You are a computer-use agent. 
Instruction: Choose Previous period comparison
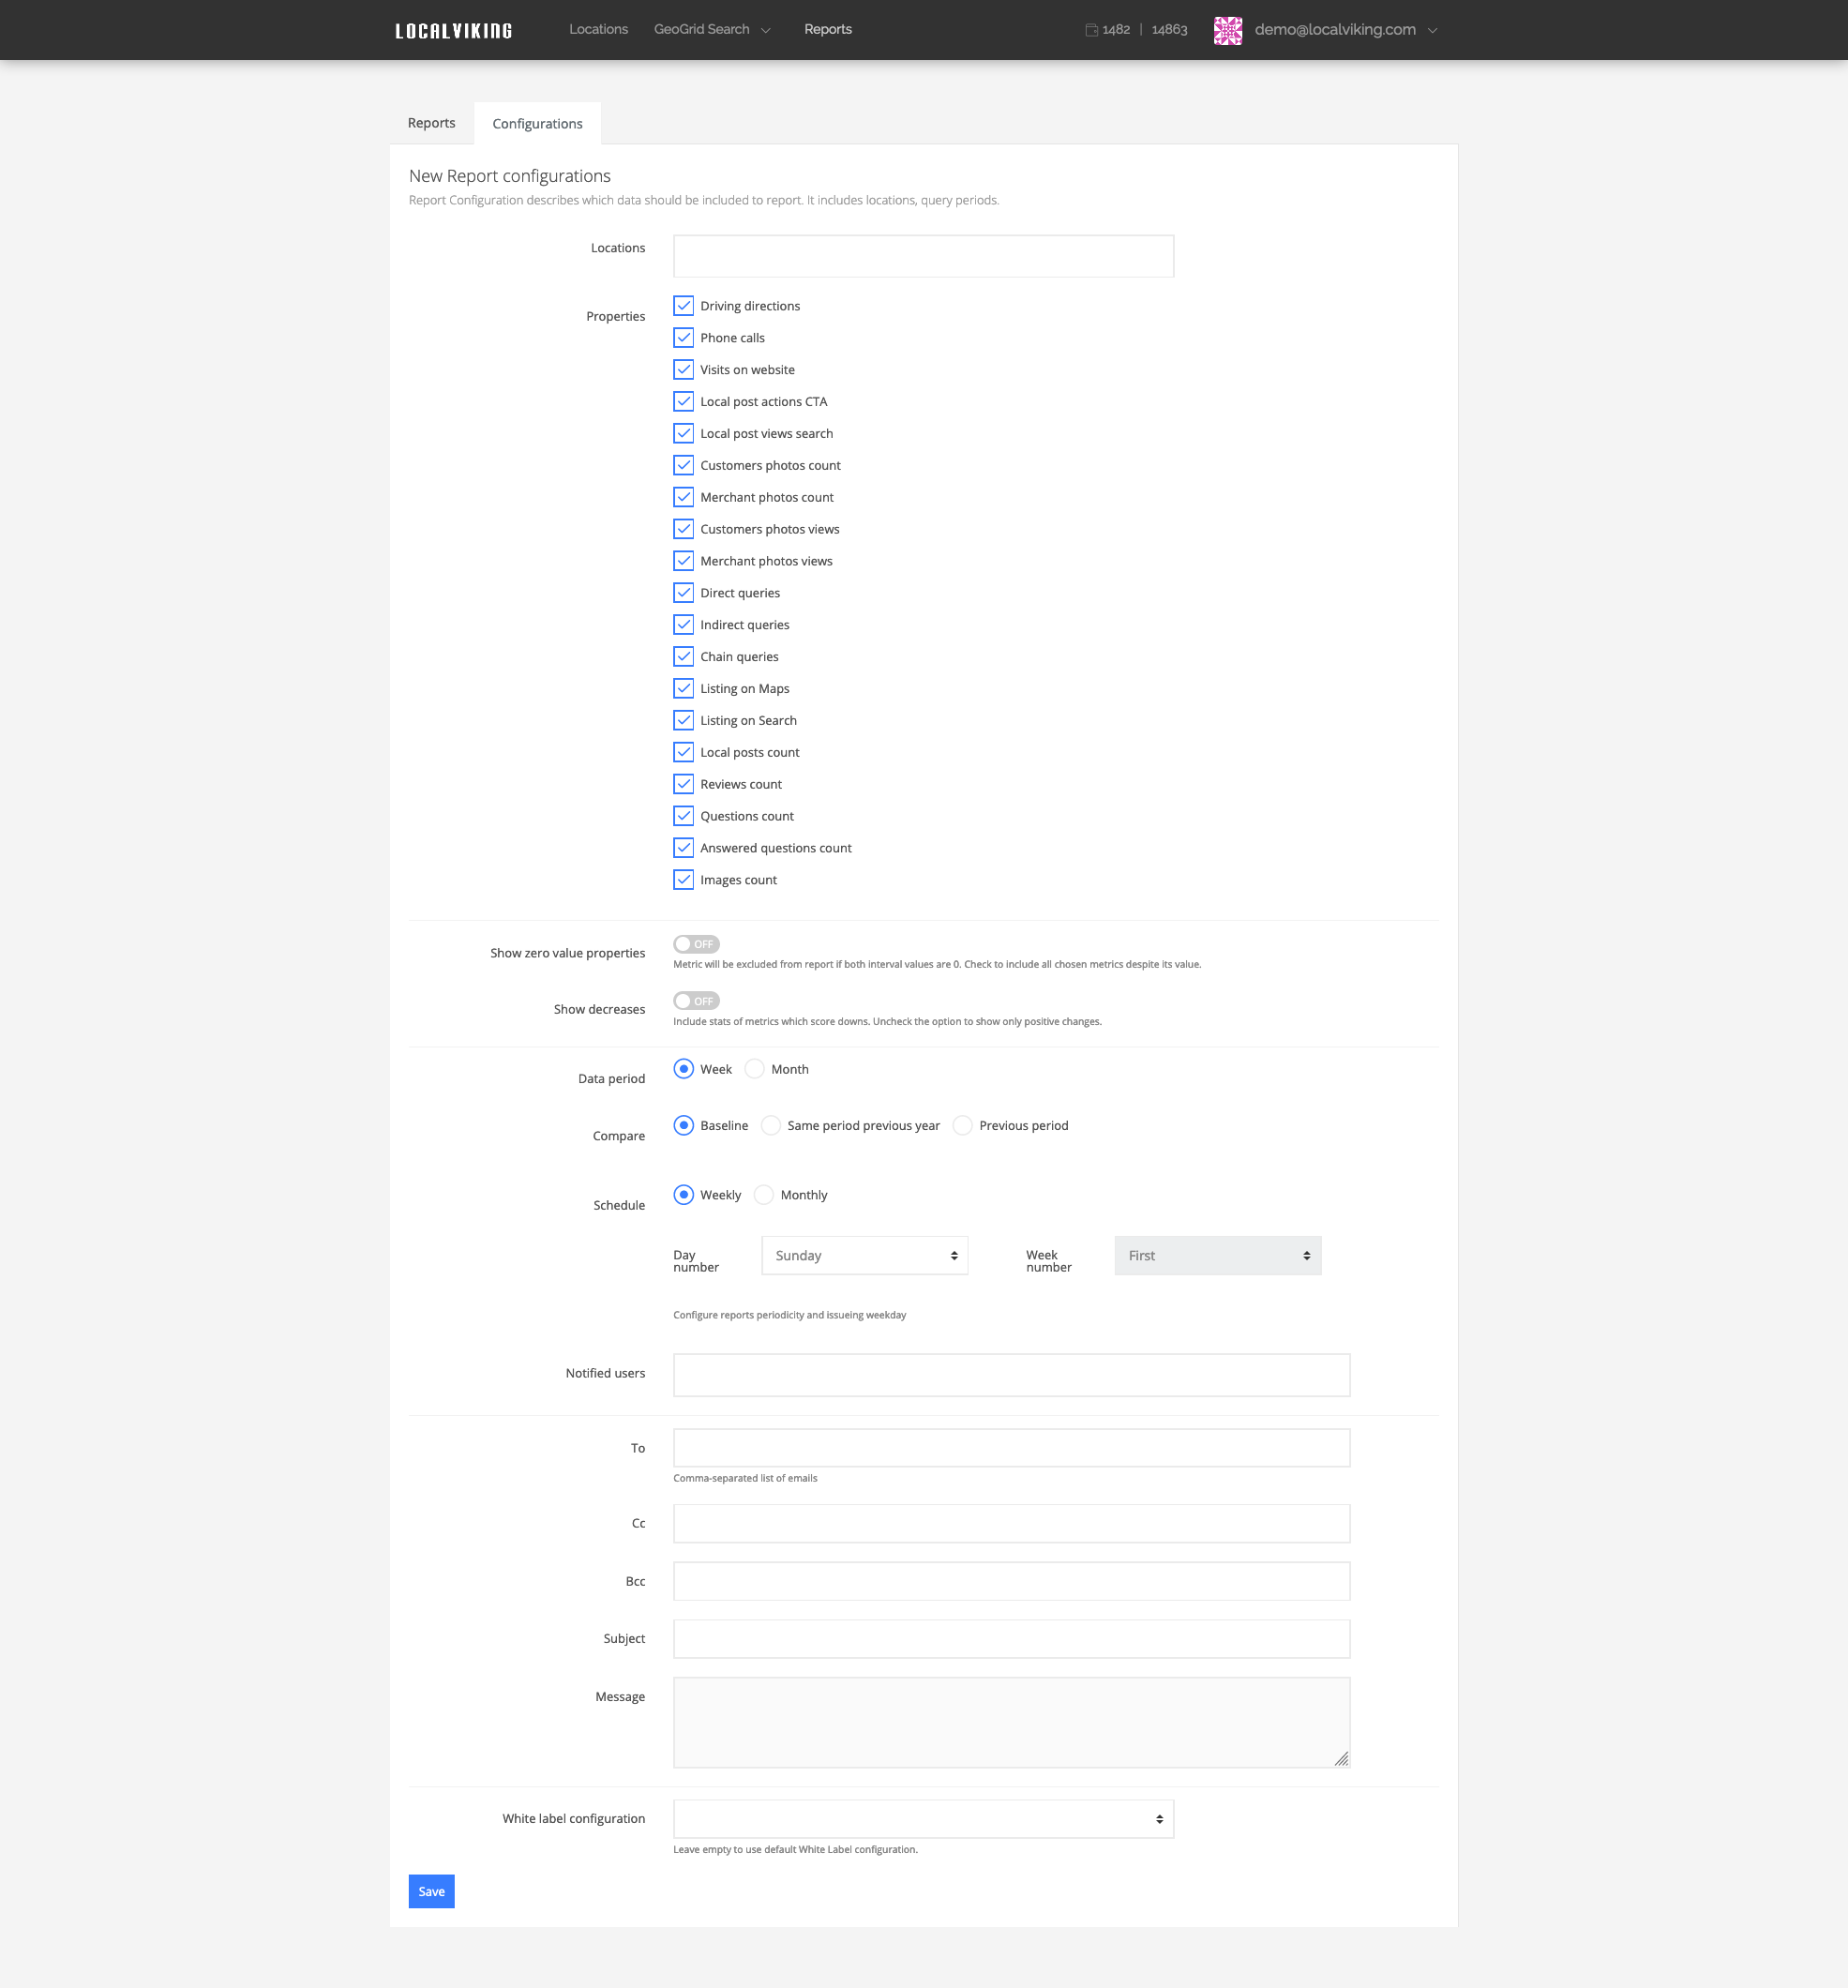(962, 1126)
